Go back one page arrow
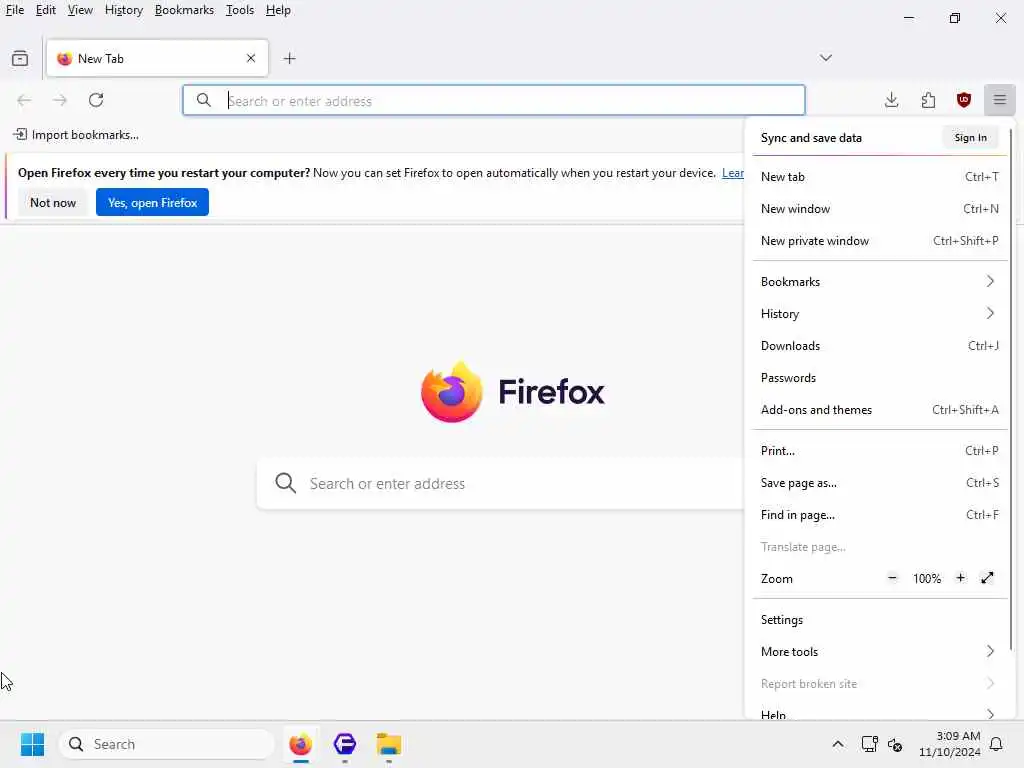The height and width of the screenshot is (768, 1024). [24, 100]
